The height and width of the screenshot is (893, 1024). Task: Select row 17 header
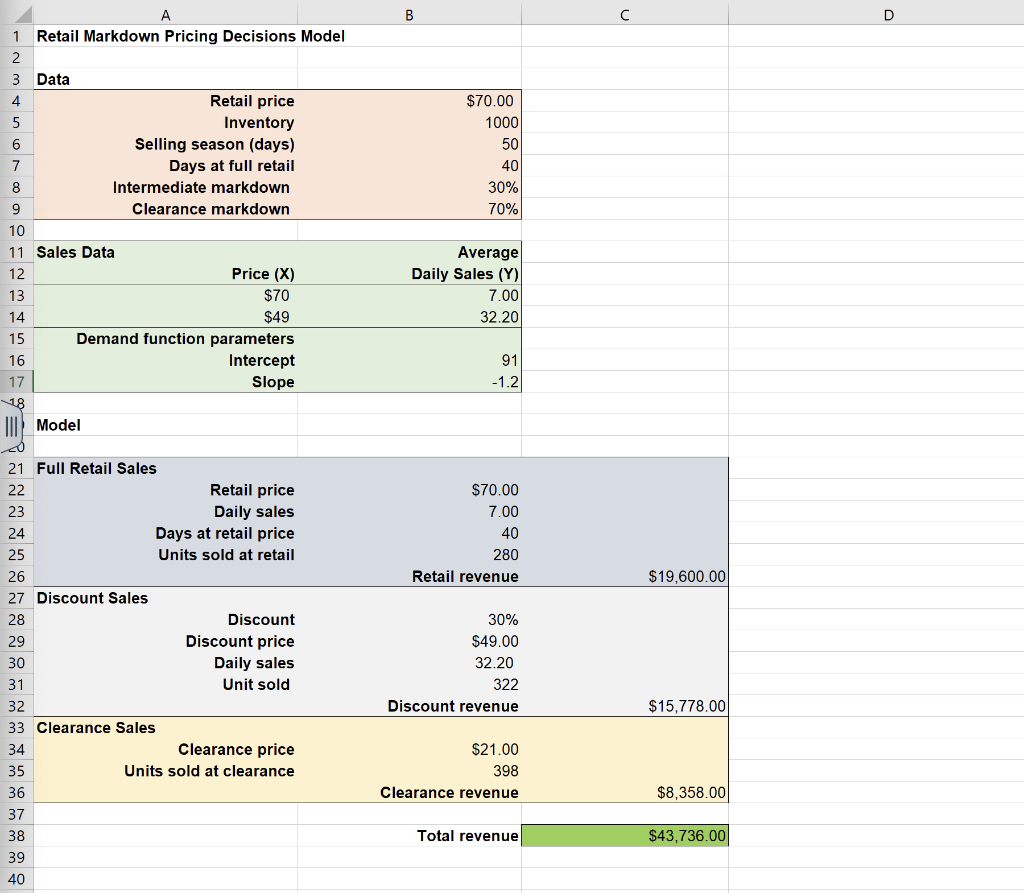tap(16, 382)
